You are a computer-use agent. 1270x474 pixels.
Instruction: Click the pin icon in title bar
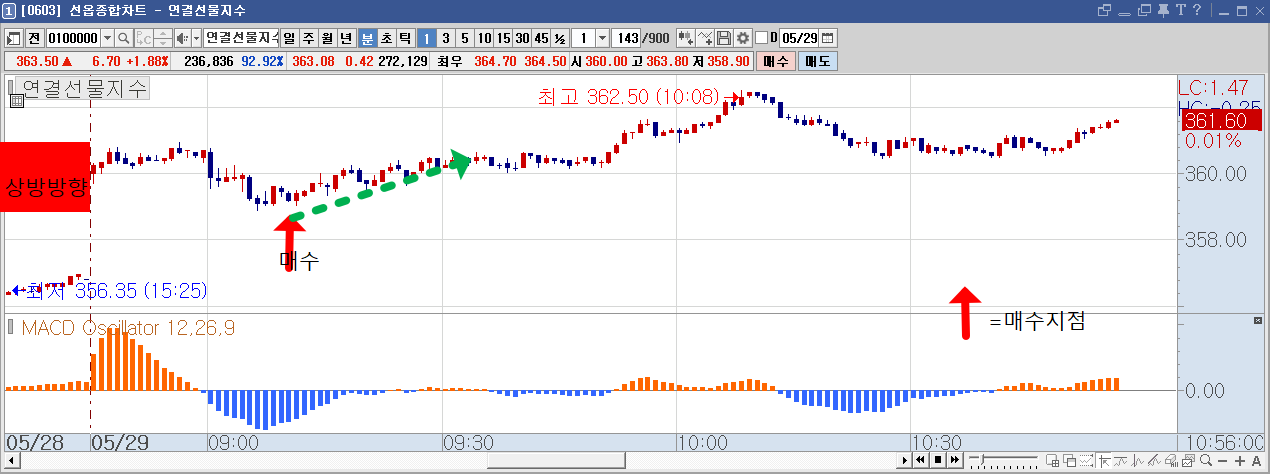(x=1163, y=10)
